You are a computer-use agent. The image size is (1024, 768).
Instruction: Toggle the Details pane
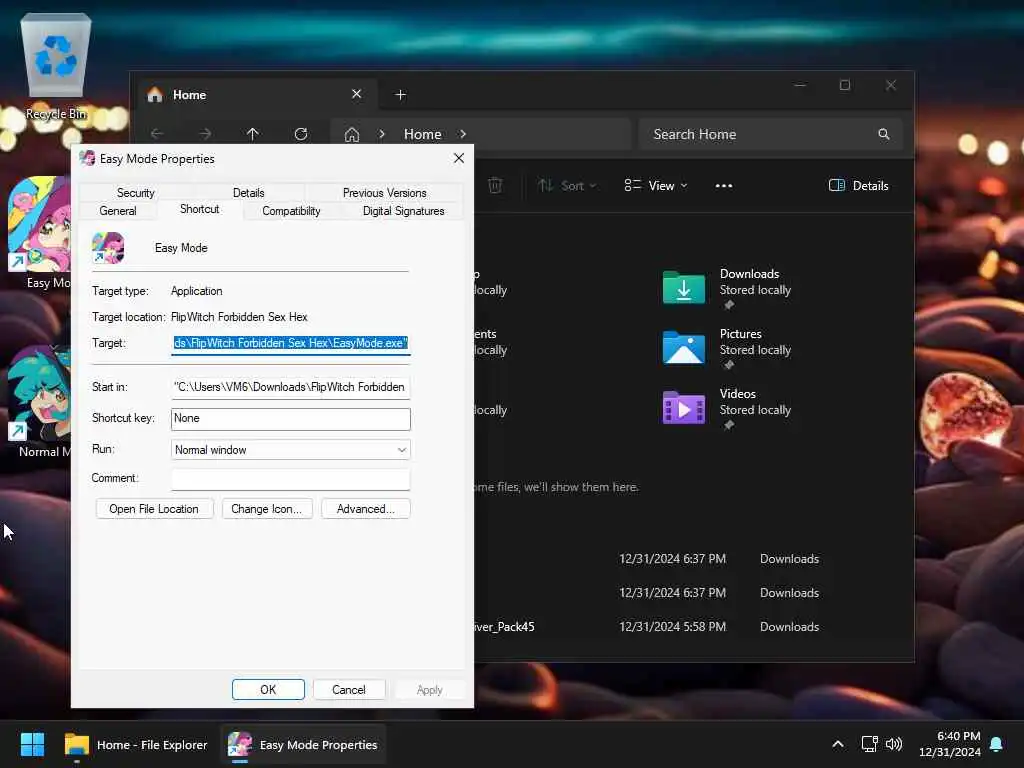858,185
